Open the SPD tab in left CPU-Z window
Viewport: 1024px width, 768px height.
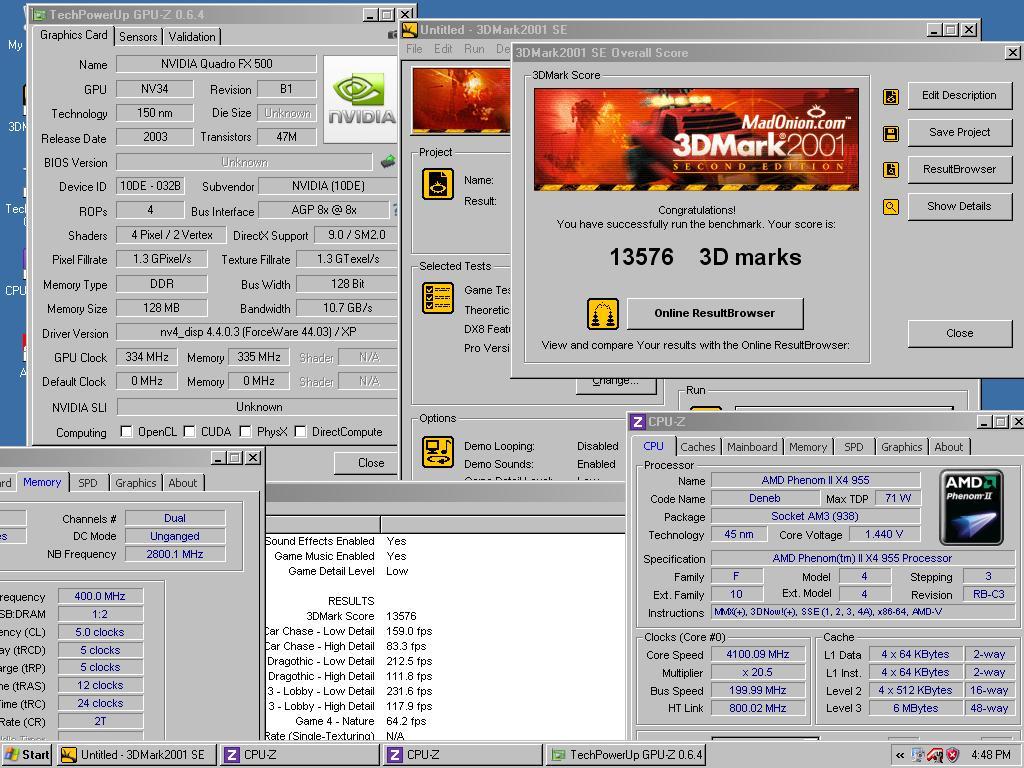click(x=88, y=483)
